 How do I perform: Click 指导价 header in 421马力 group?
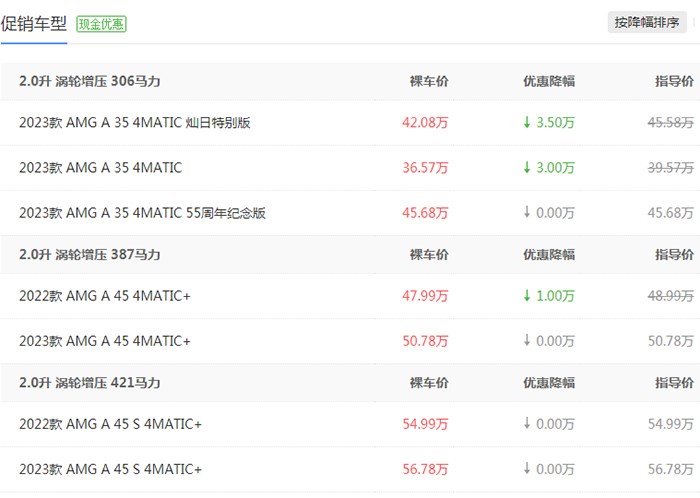click(x=674, y=382)
